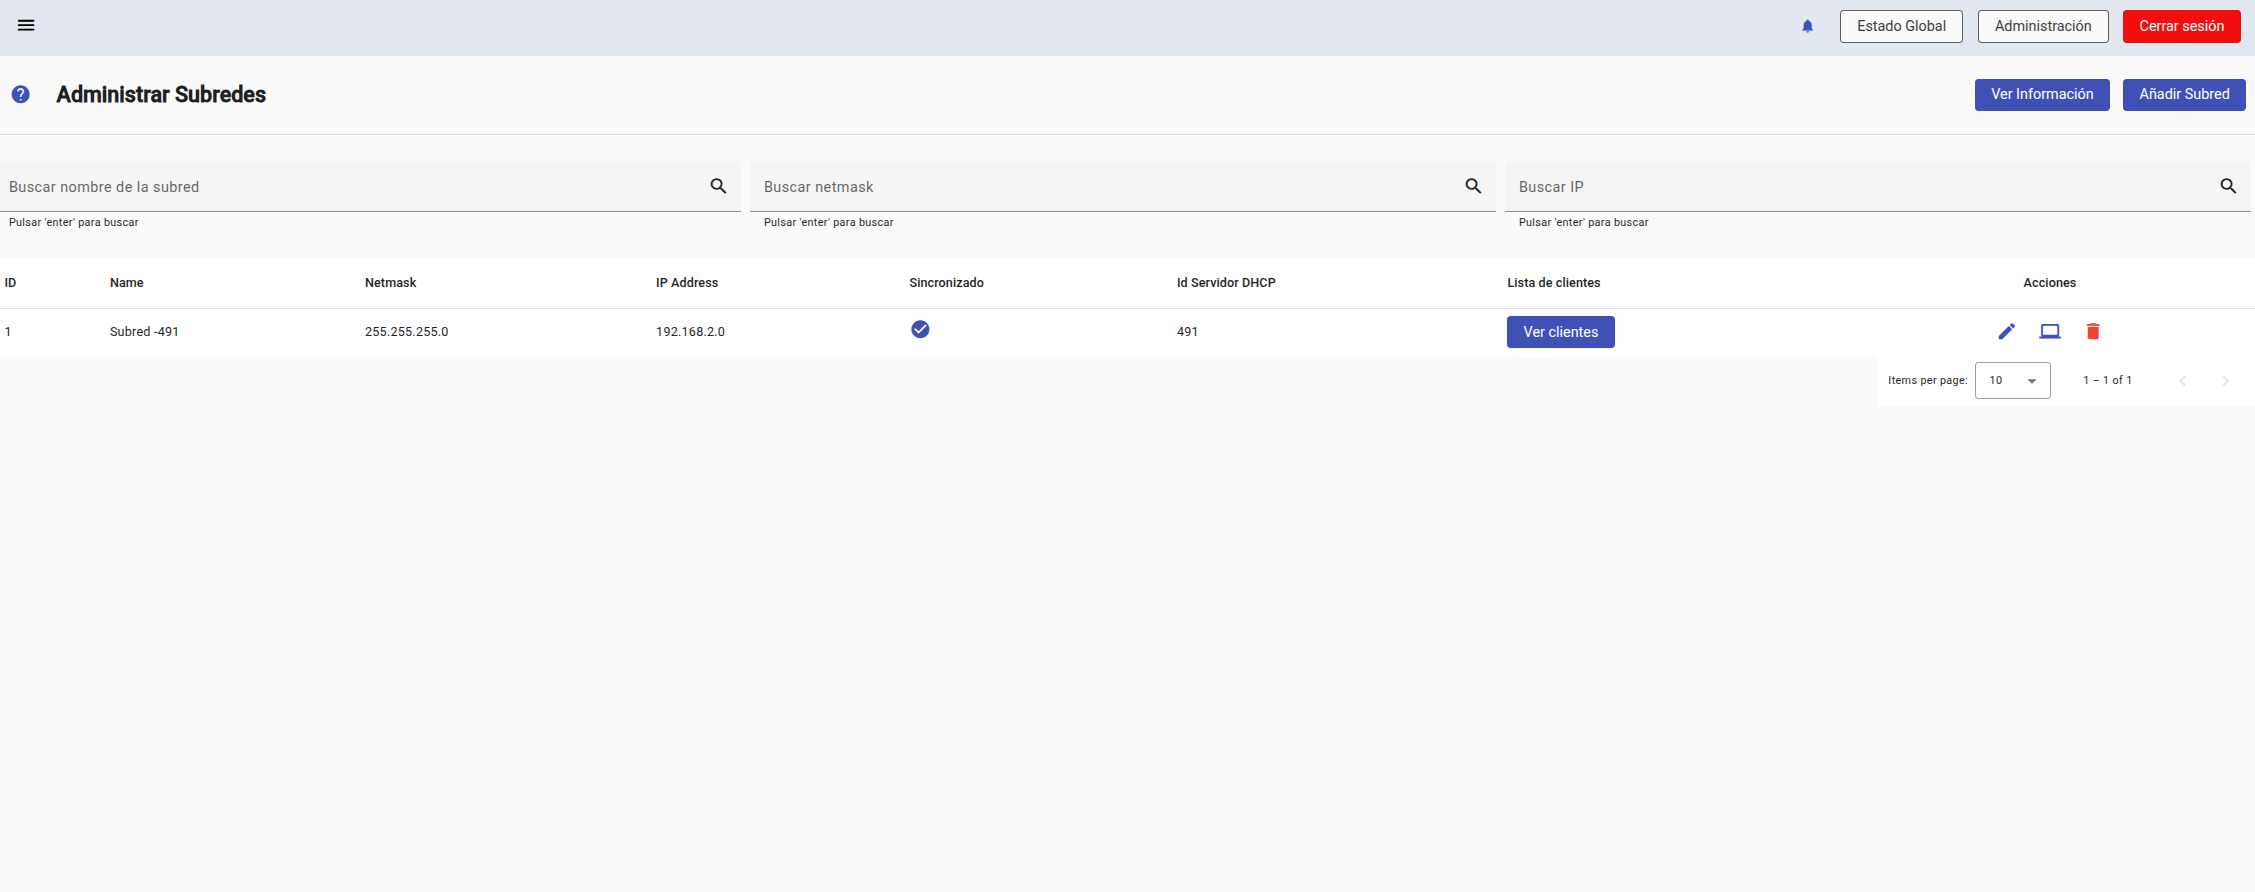2255x892 pixels.
Task: Open Estado Global from the top bar
Action: [1901, 27]
